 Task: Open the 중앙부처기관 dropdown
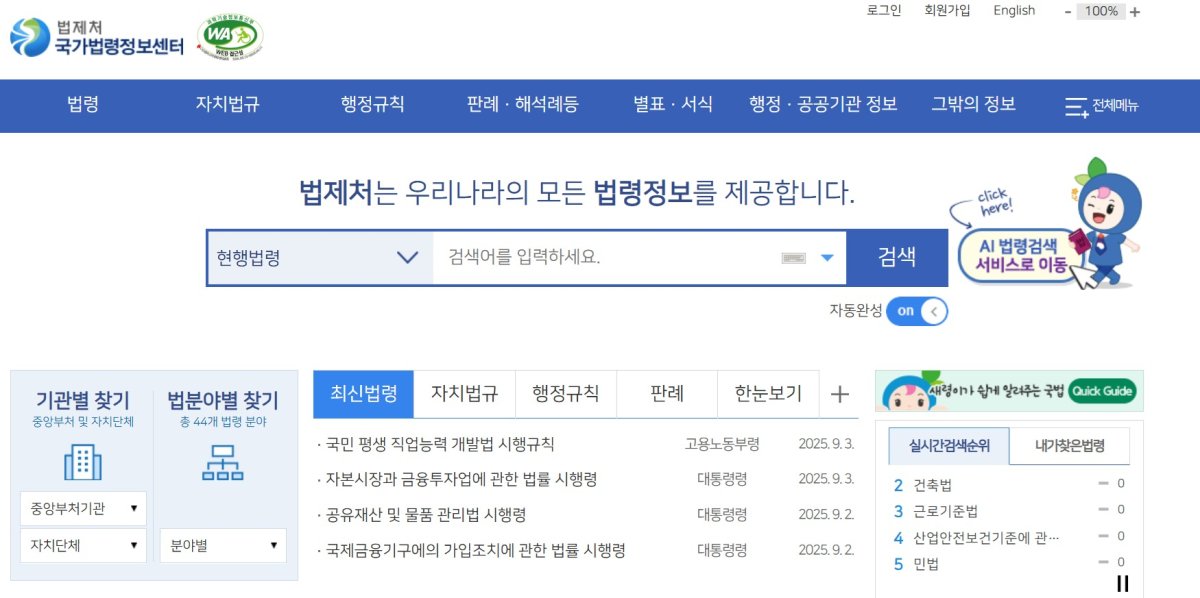click(83, 508)
